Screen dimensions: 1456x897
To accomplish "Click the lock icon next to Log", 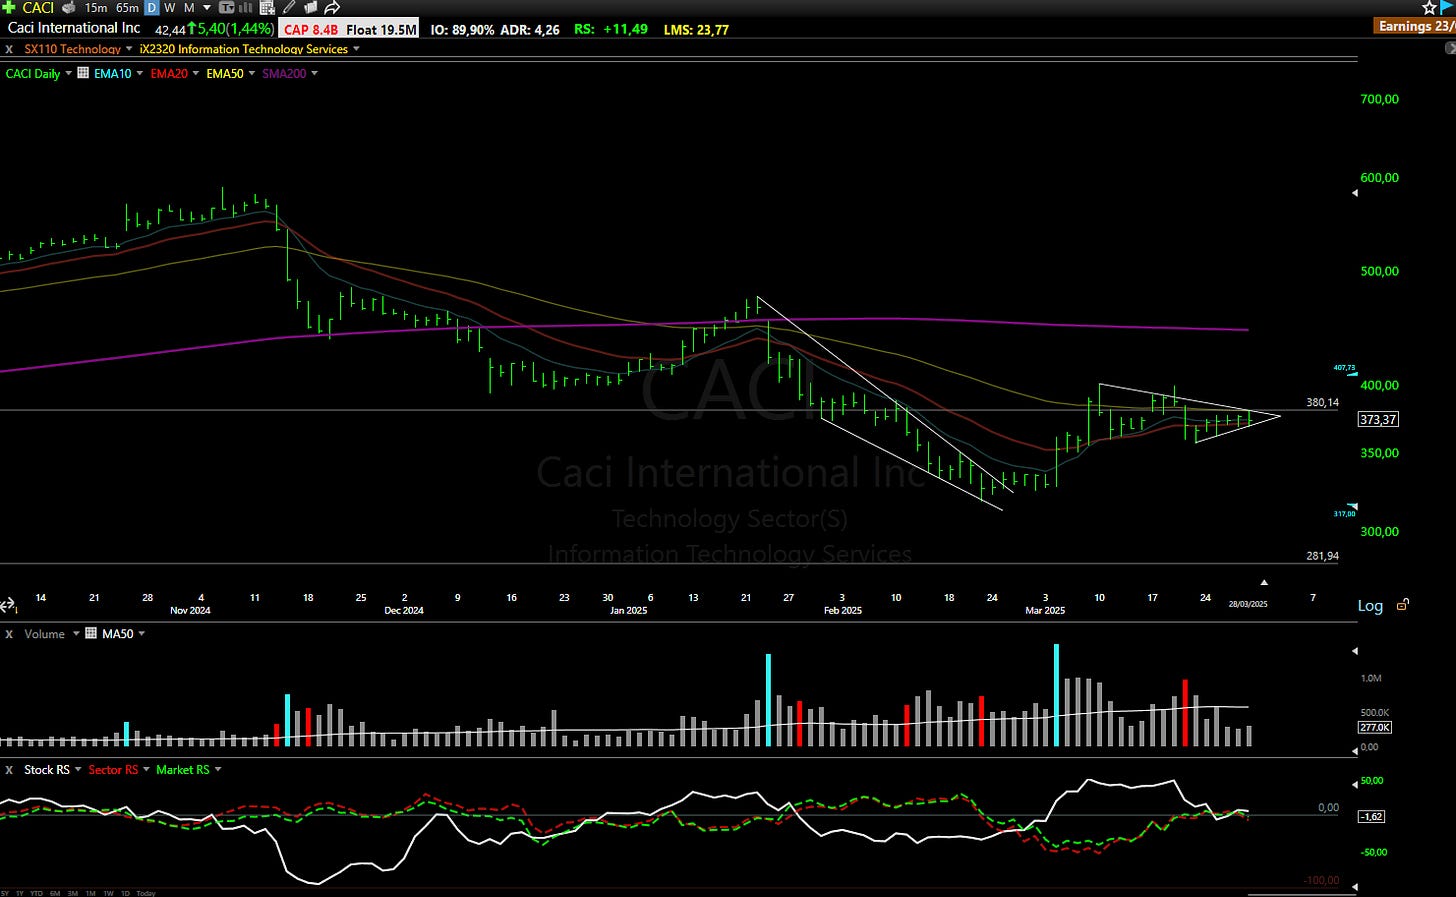I will point(1403,604).
